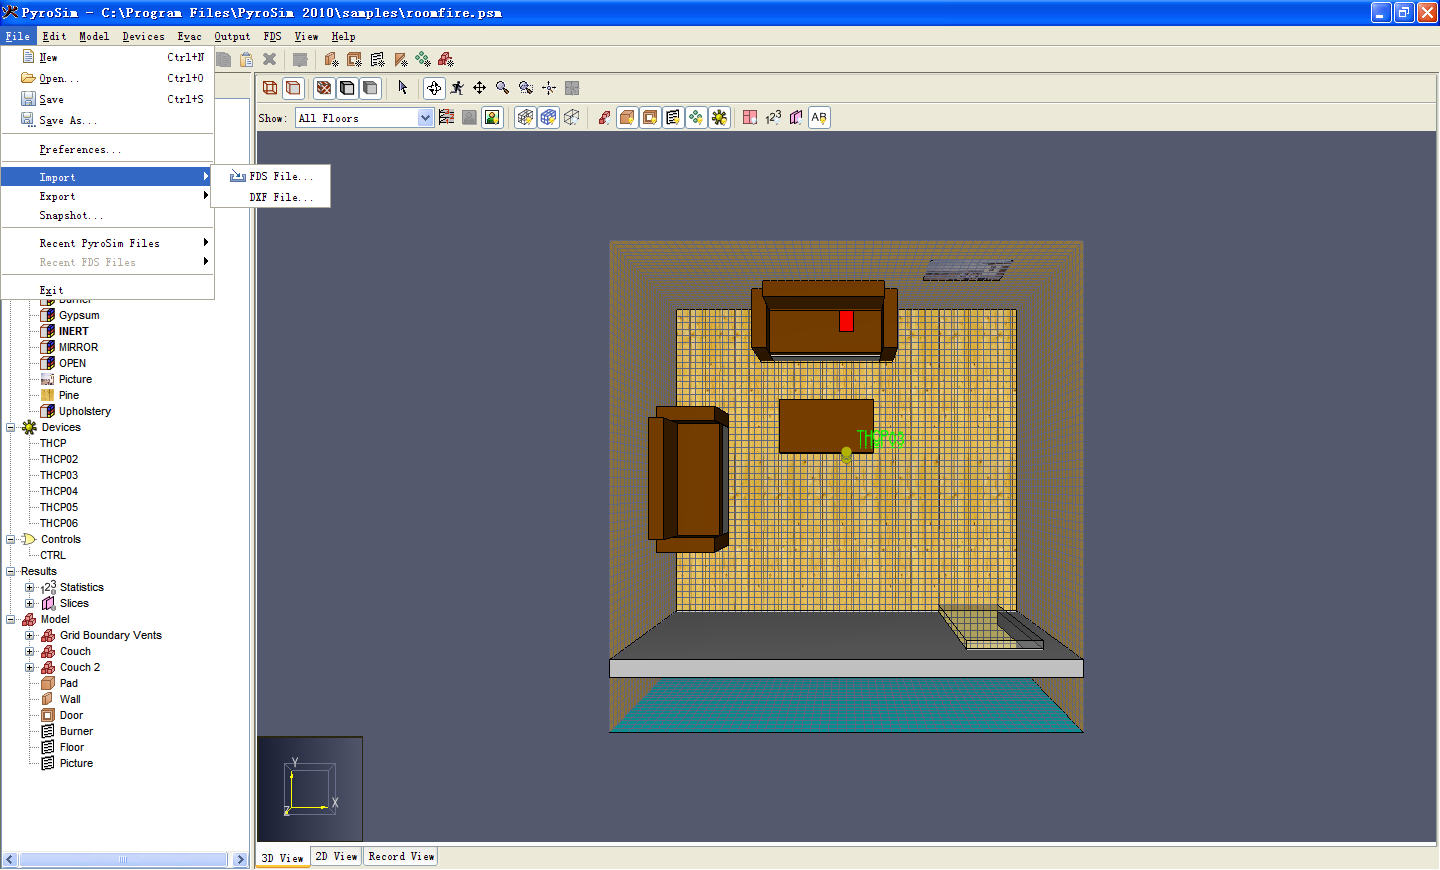Image resolution: width=1440 pixels, height=870 pixels.
Task: Click the tree panel scroll left arrow
Action: 10,860
